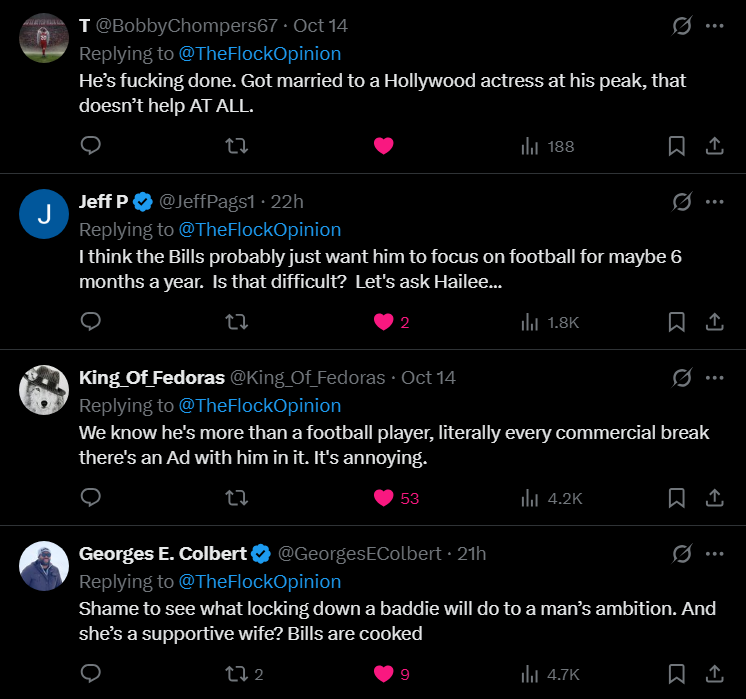746x699 pixels.
Task: Open Grok explain on BobbyChompers67's tweet
Action: point(682,26)
